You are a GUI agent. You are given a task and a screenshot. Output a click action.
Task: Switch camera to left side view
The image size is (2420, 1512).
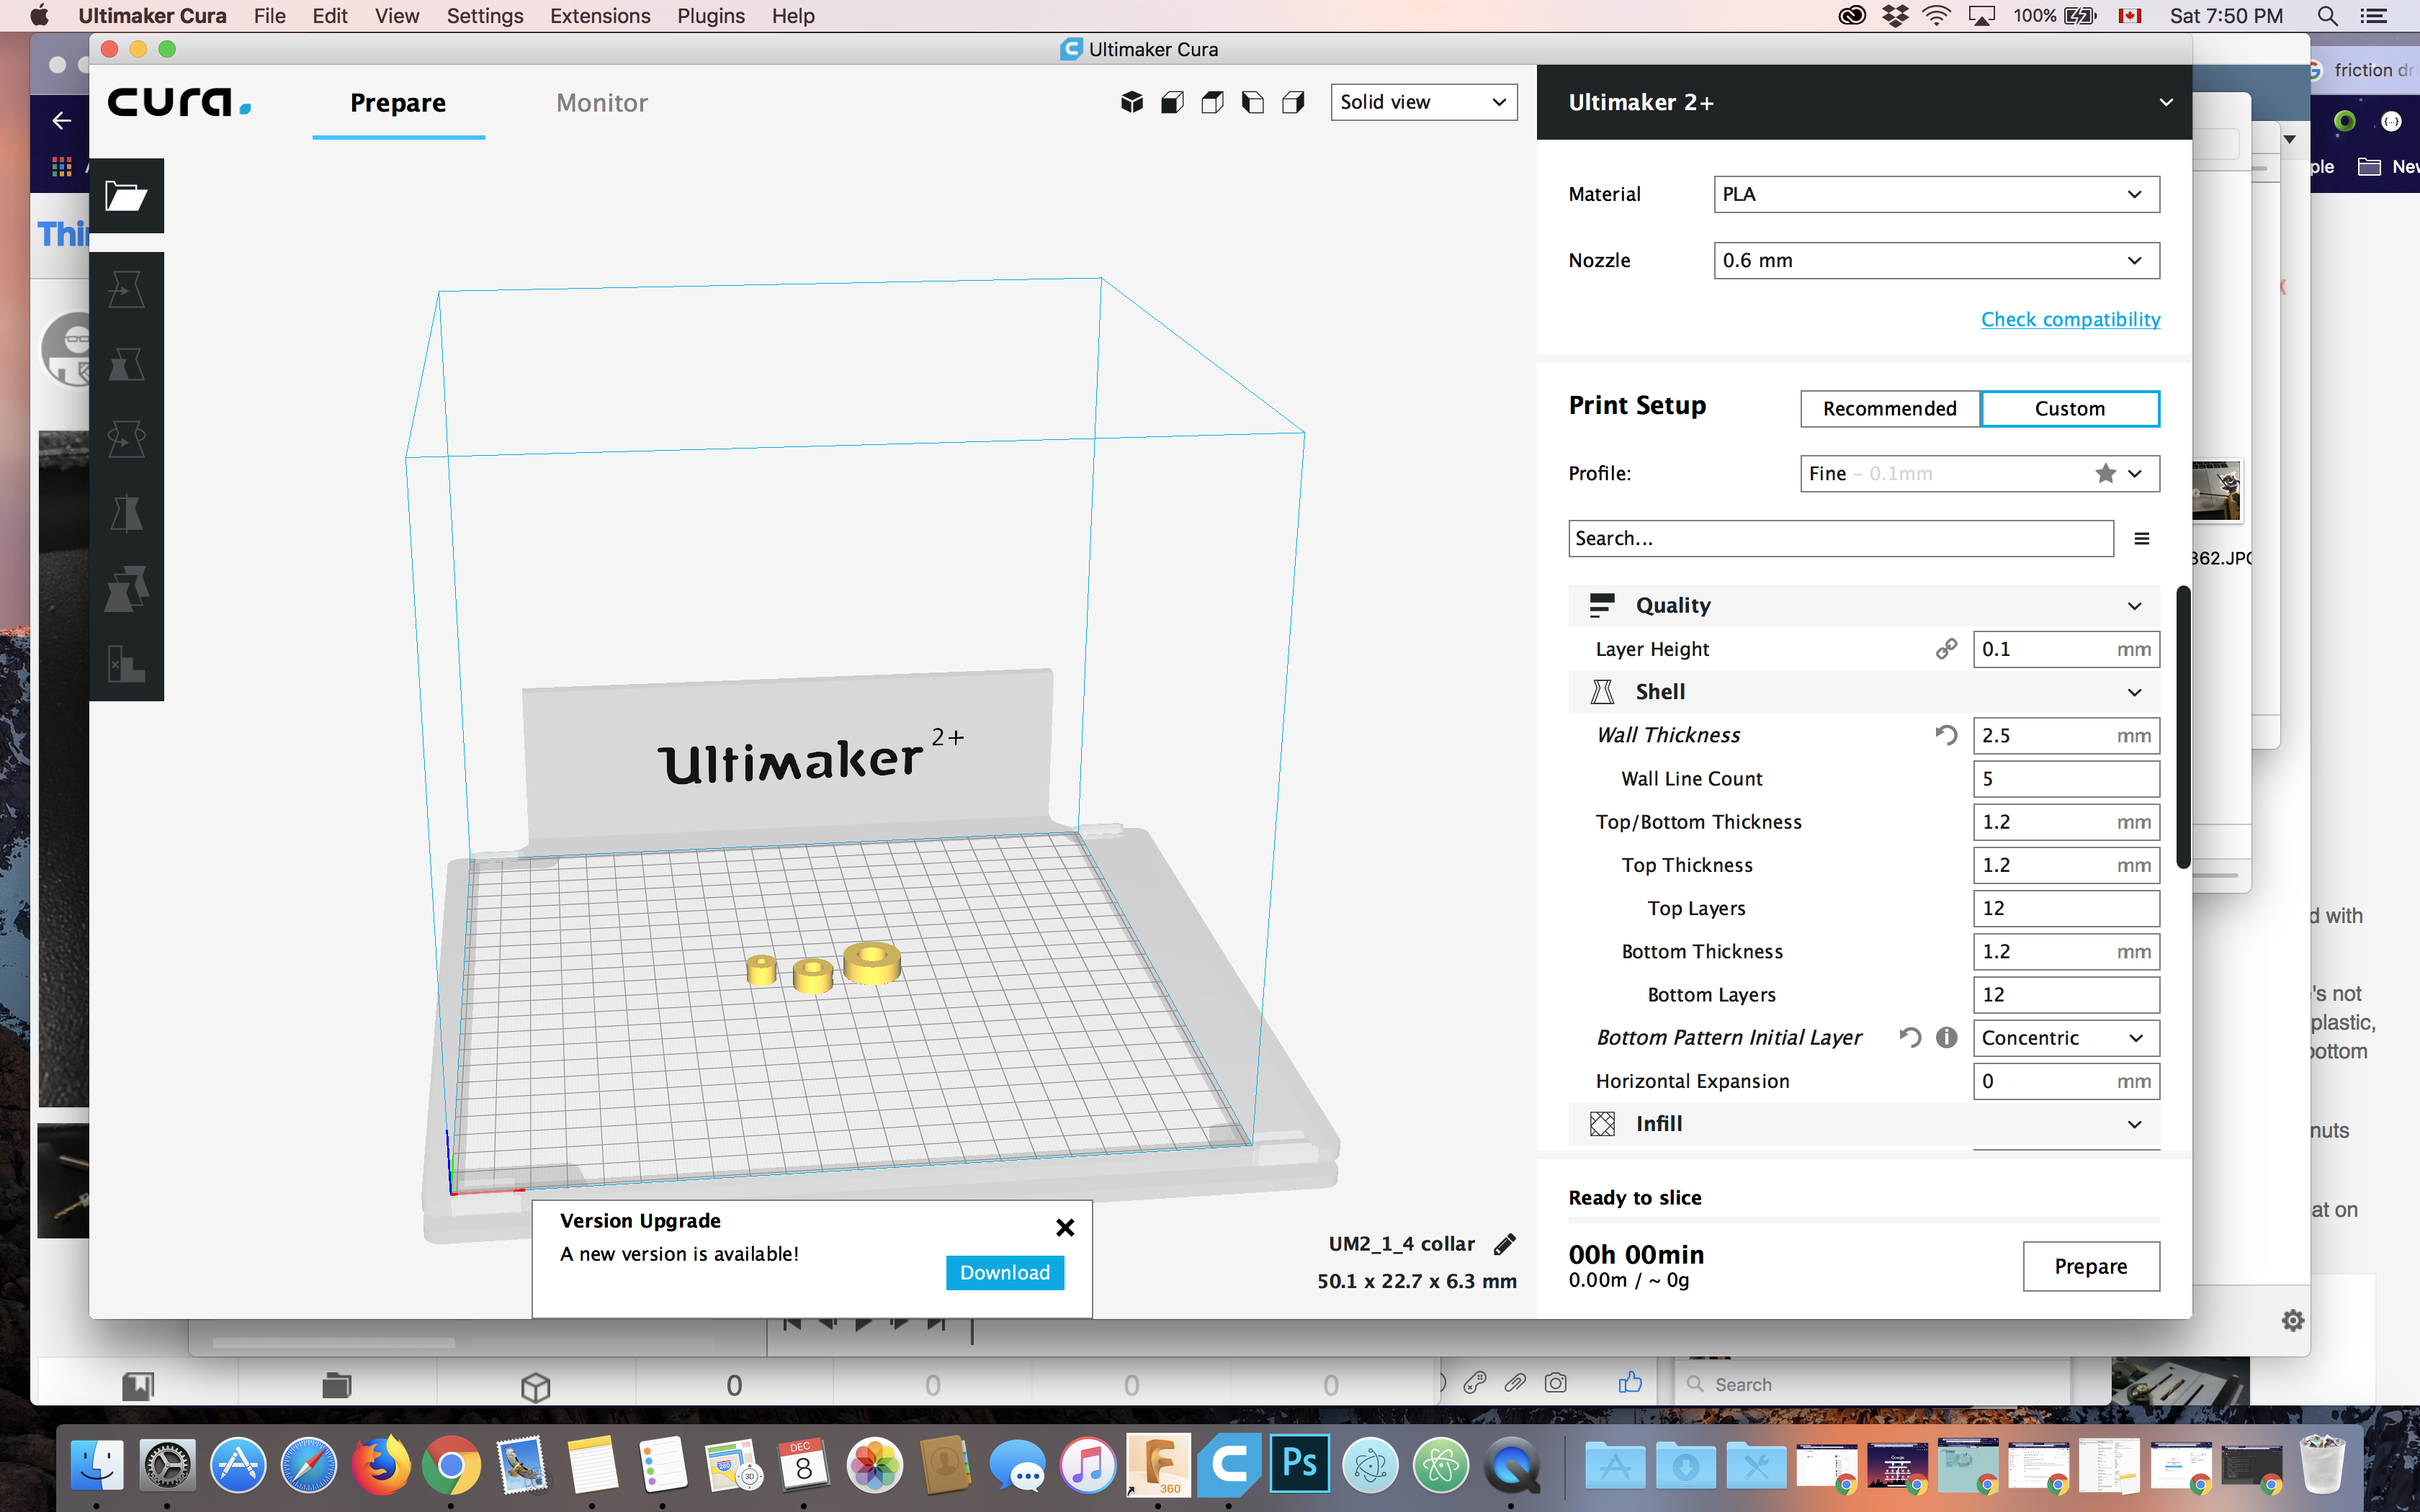point(1253,102)
